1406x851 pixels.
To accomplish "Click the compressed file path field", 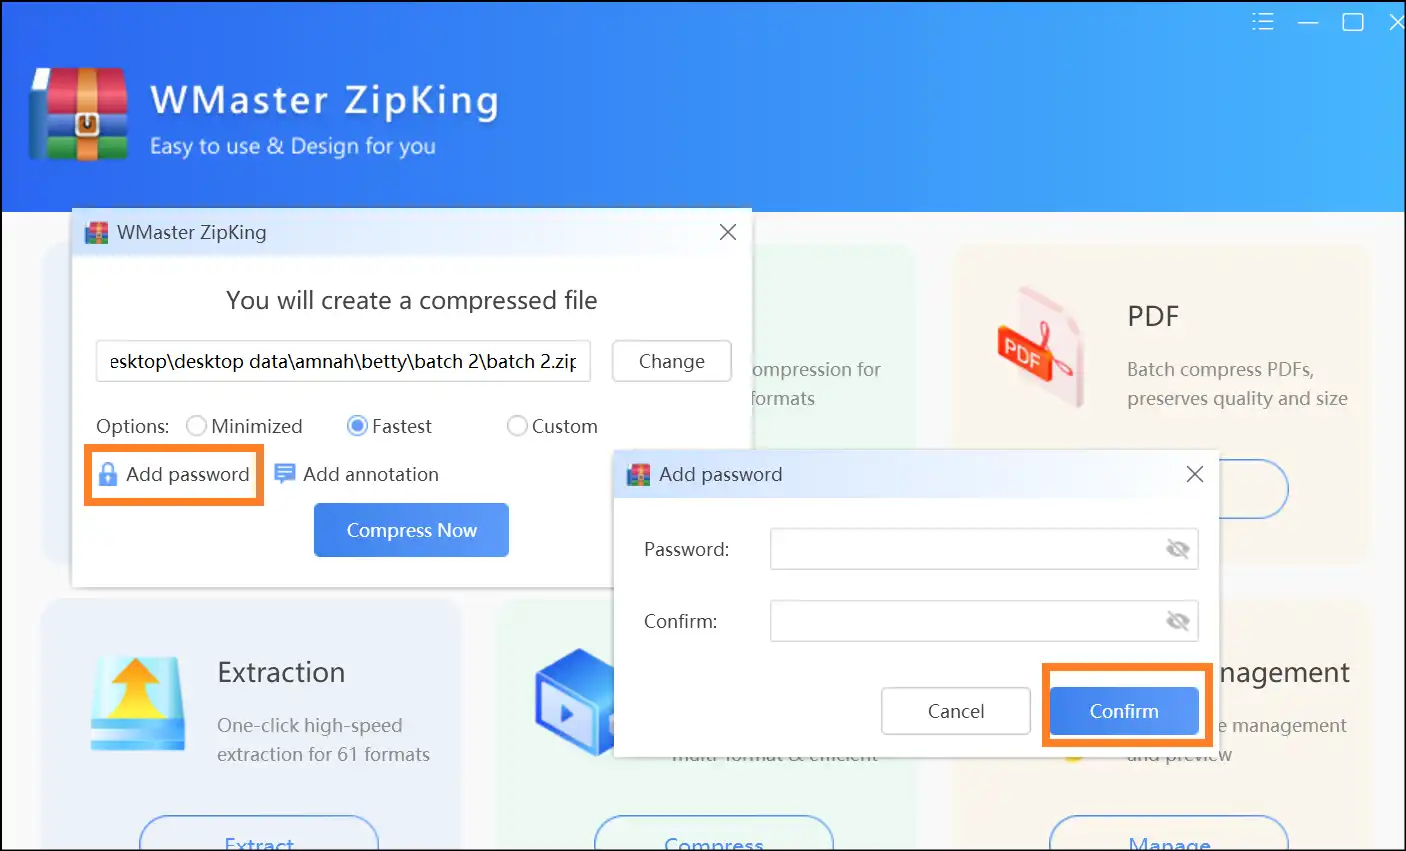I will click(x=343, y=361).
